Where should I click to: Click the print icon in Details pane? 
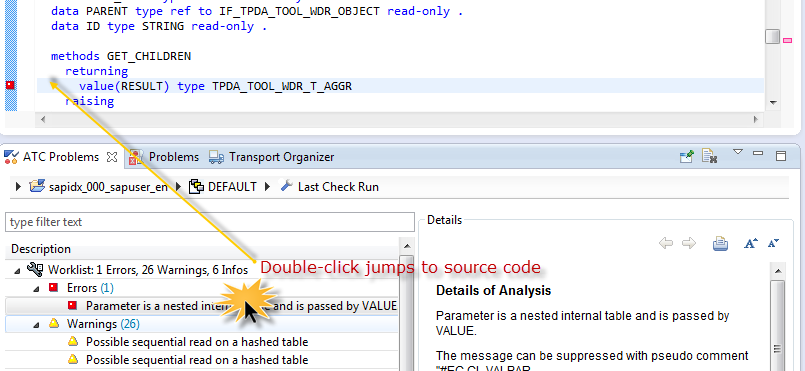(721, 244)
